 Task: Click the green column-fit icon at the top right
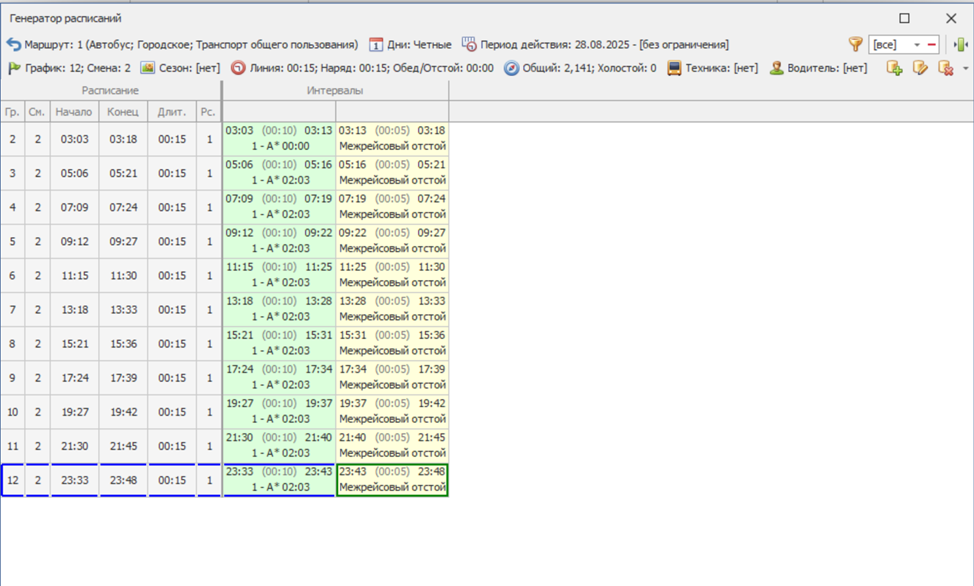coord(961,44)
